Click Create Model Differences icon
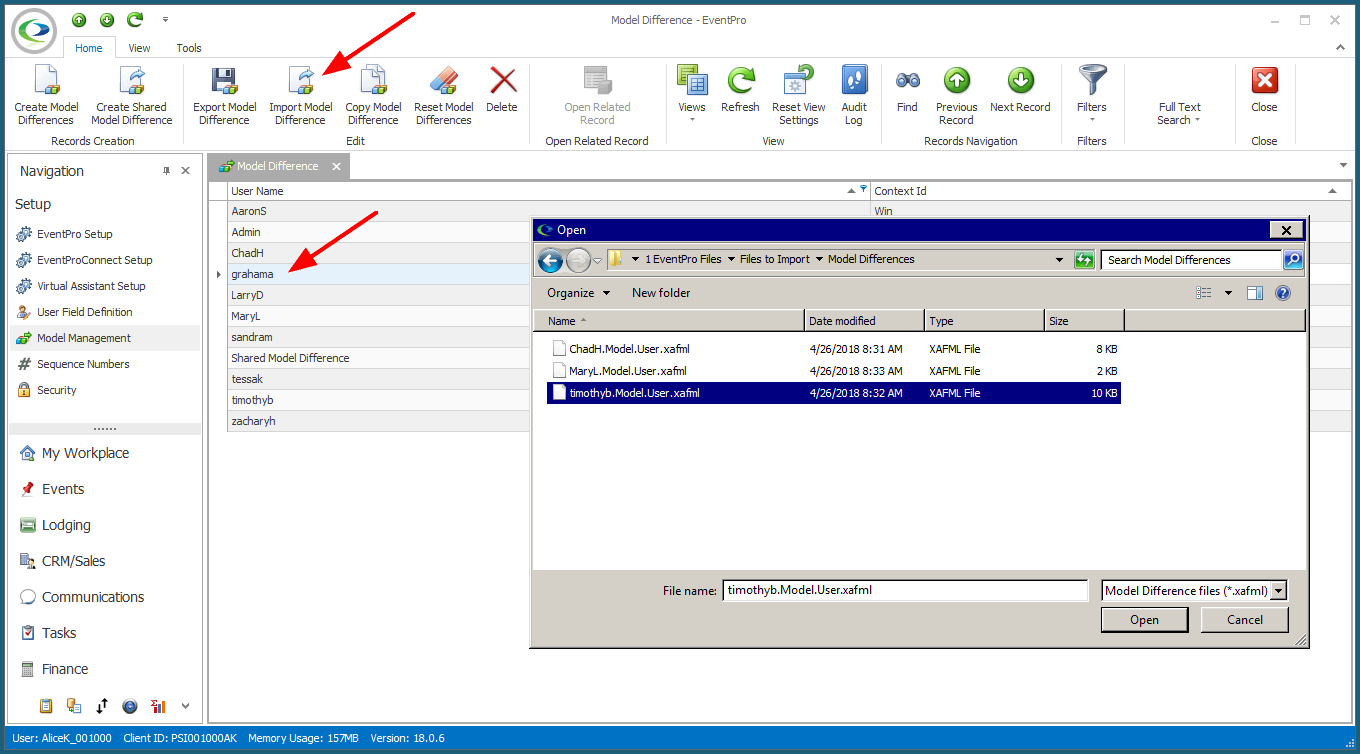This screenshot has width=1360, height=754. tap(46, 81)
